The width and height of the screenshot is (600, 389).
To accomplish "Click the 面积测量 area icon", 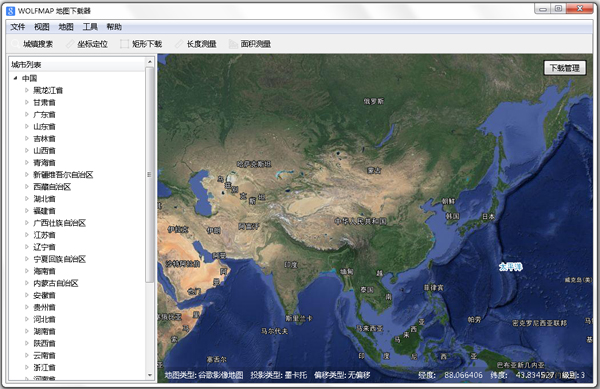I will (x=233, y=44).
